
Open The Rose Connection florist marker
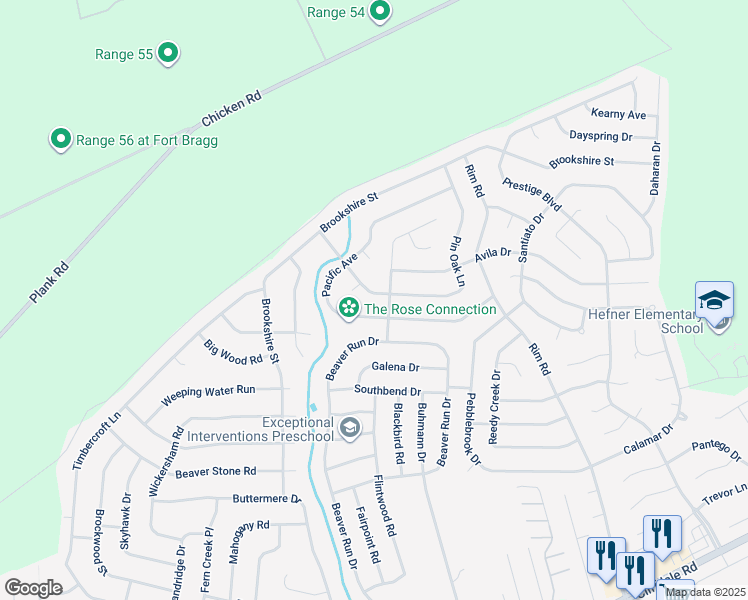tap(349, 309)
